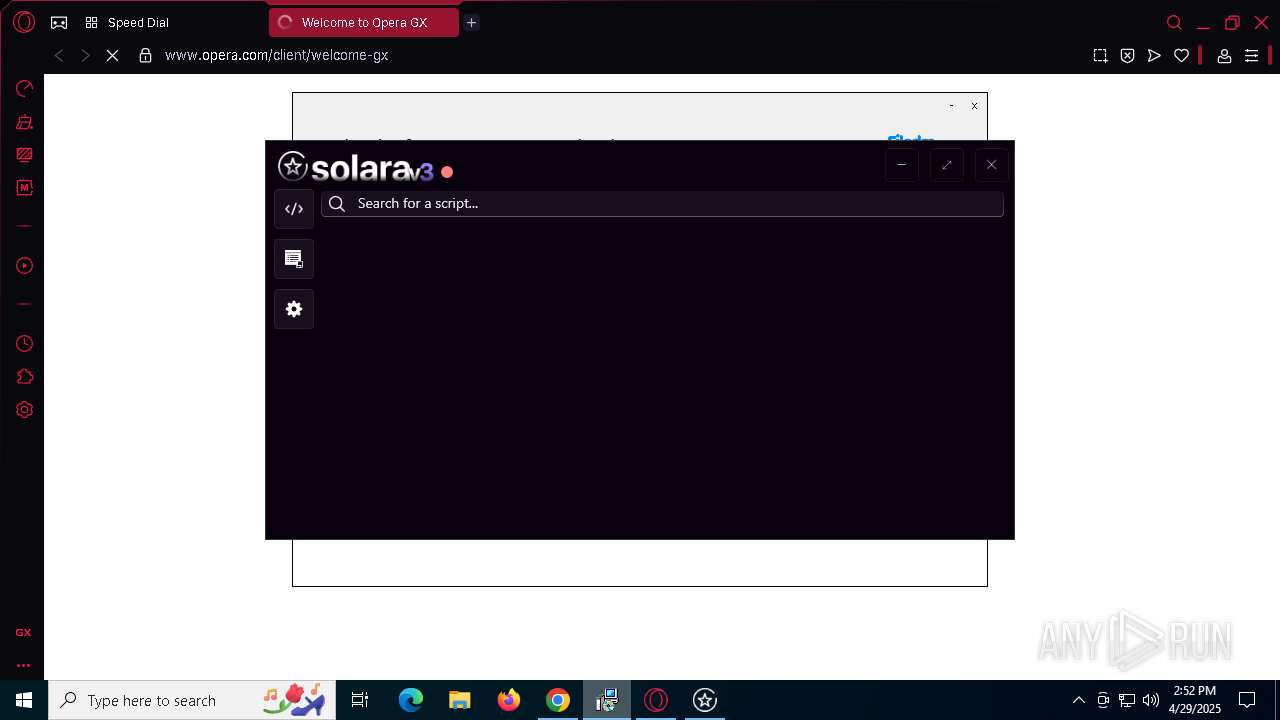Screen dimensions: 1280x720
Task: Open a new tab with plus button
Action: pyautogui.click(x=471, y=22)
